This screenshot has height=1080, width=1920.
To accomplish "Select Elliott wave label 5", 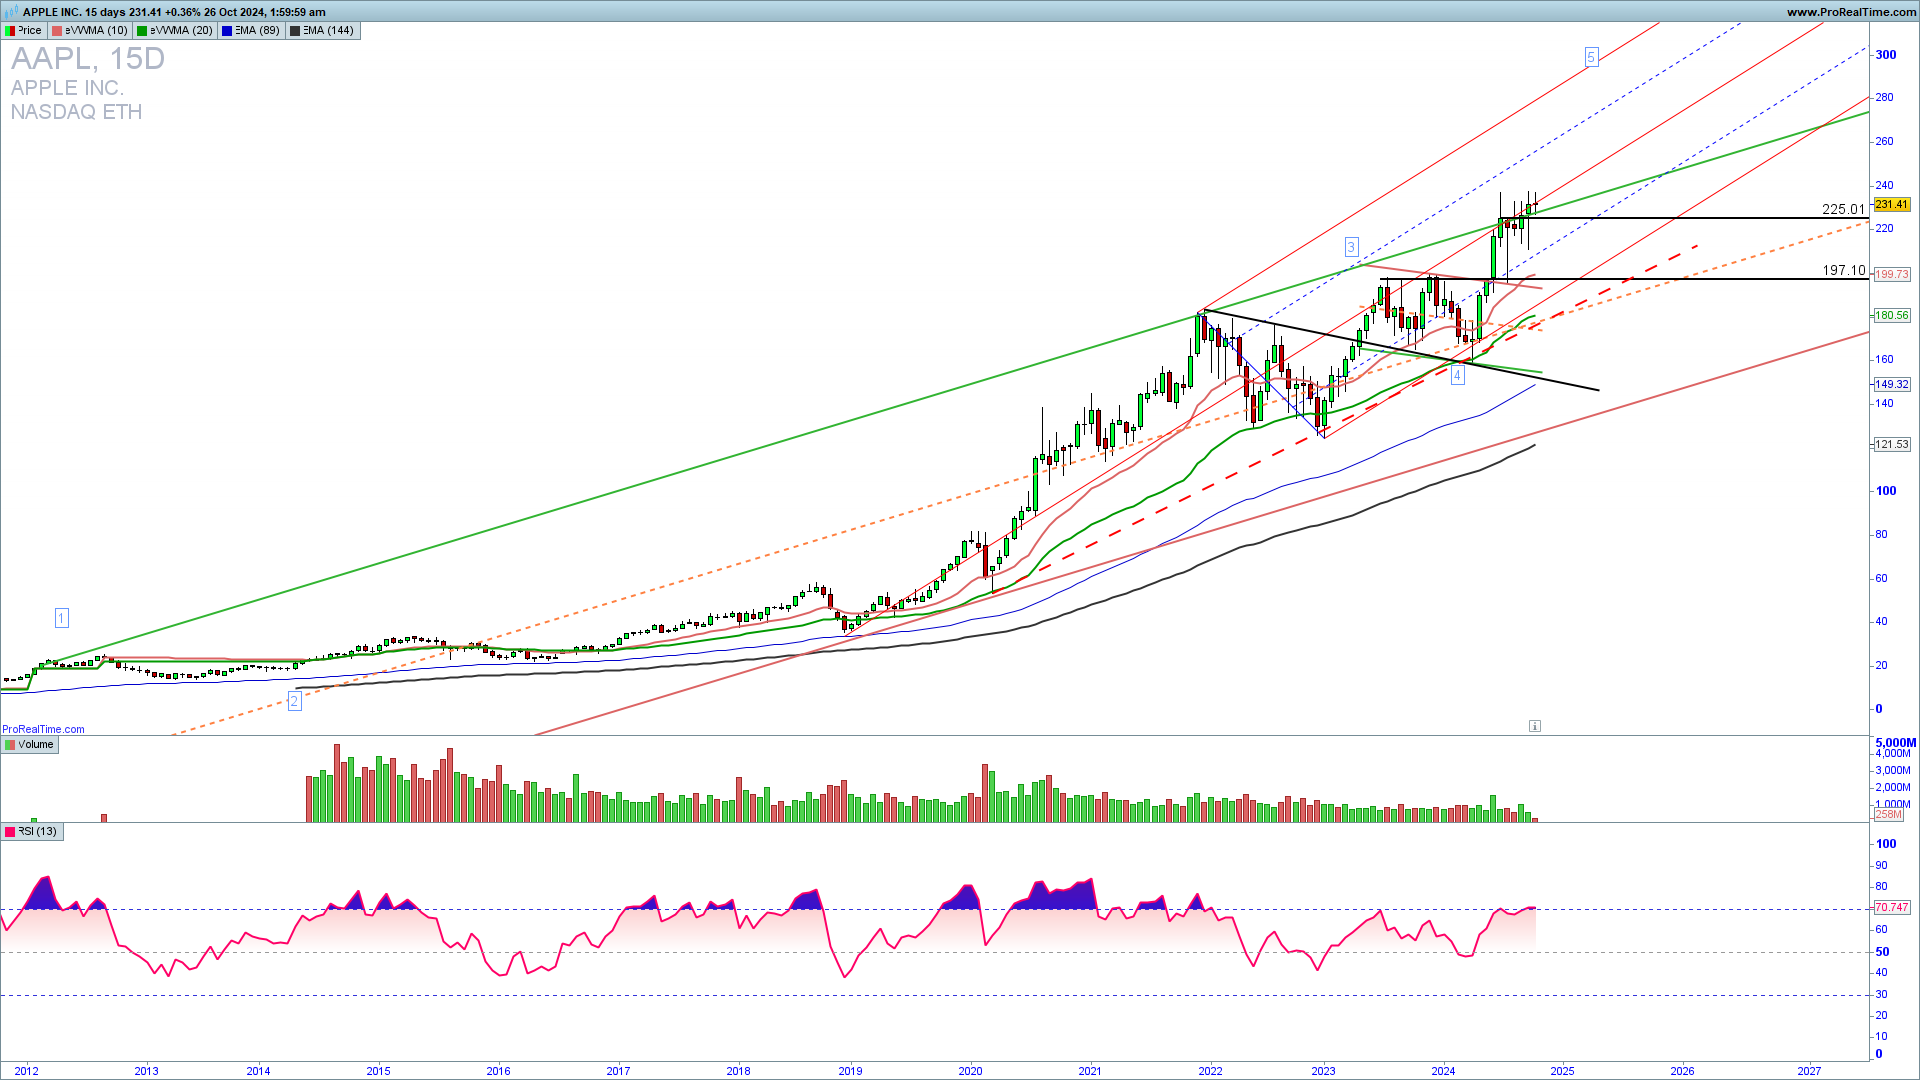I will pos(1591,57).
